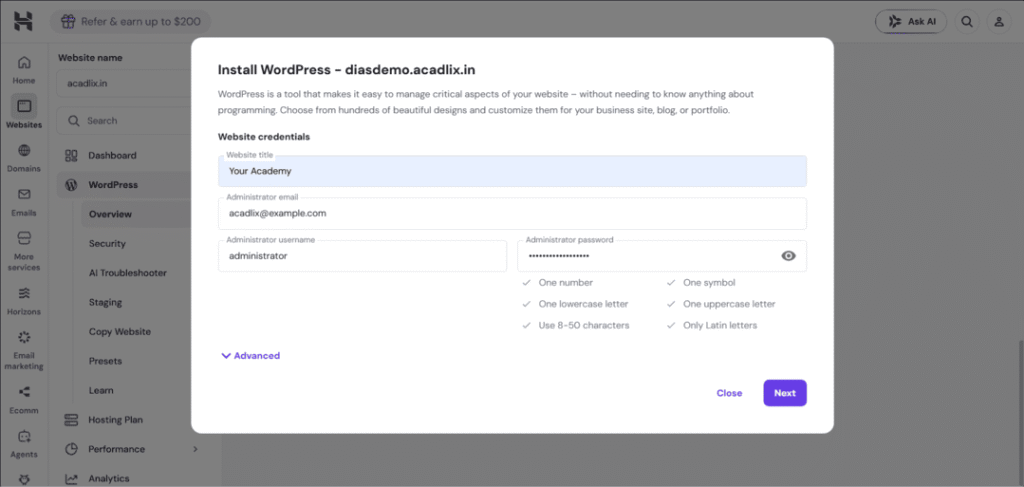Viewport: 1024px width, 487px height.
Task: Click the search magnifier icon in header
Action: (967, 22)
